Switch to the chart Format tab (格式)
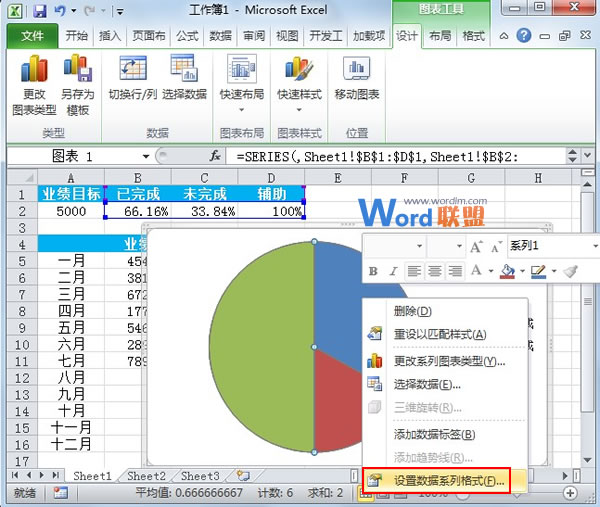Viewport: 600px width, 507px height. 473,36
